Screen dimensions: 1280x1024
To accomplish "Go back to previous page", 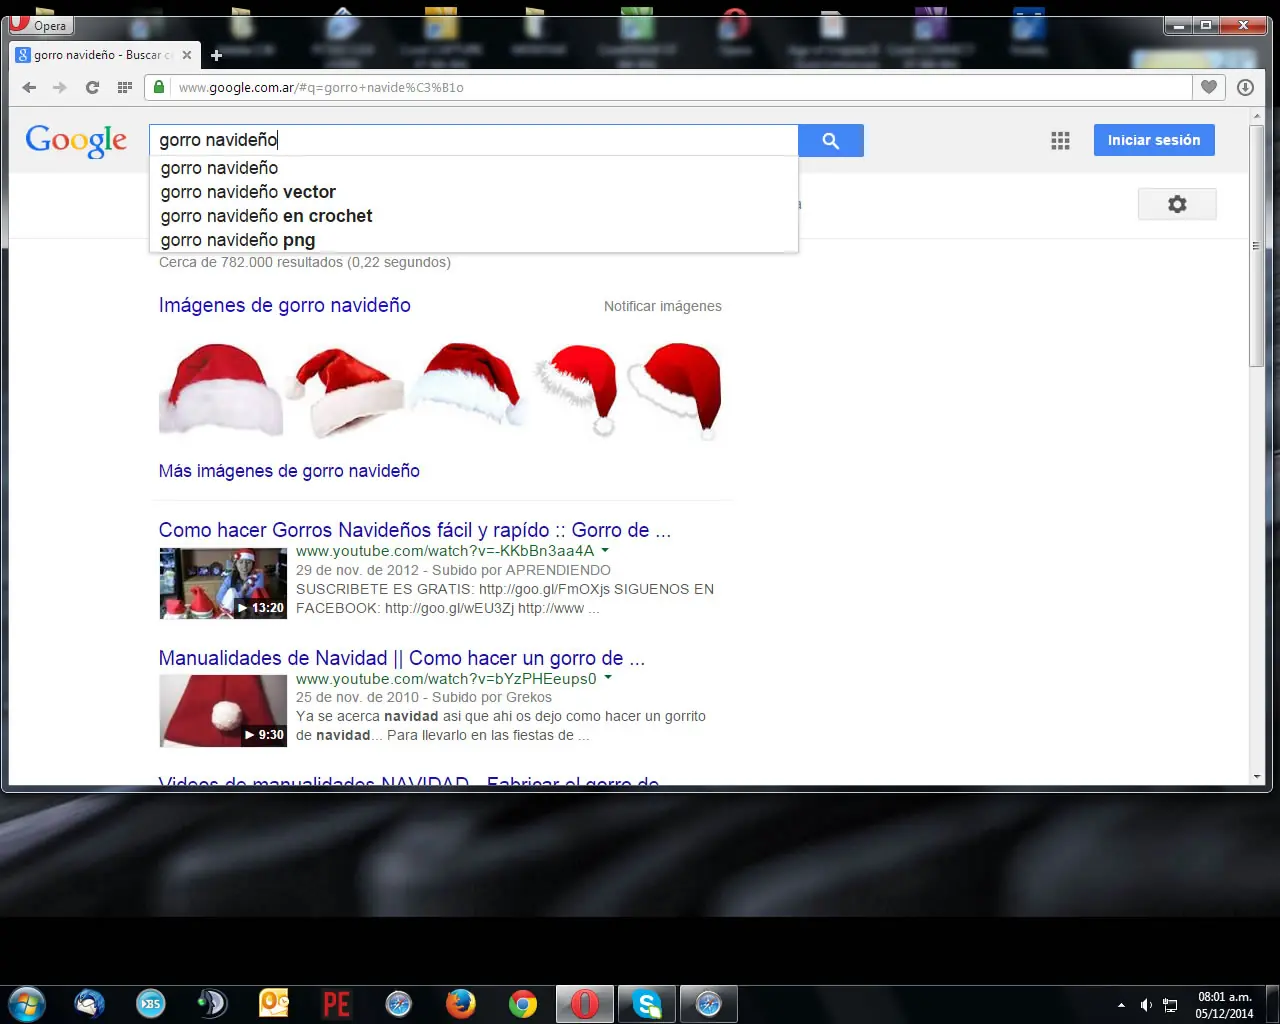I will pos(29,88).
